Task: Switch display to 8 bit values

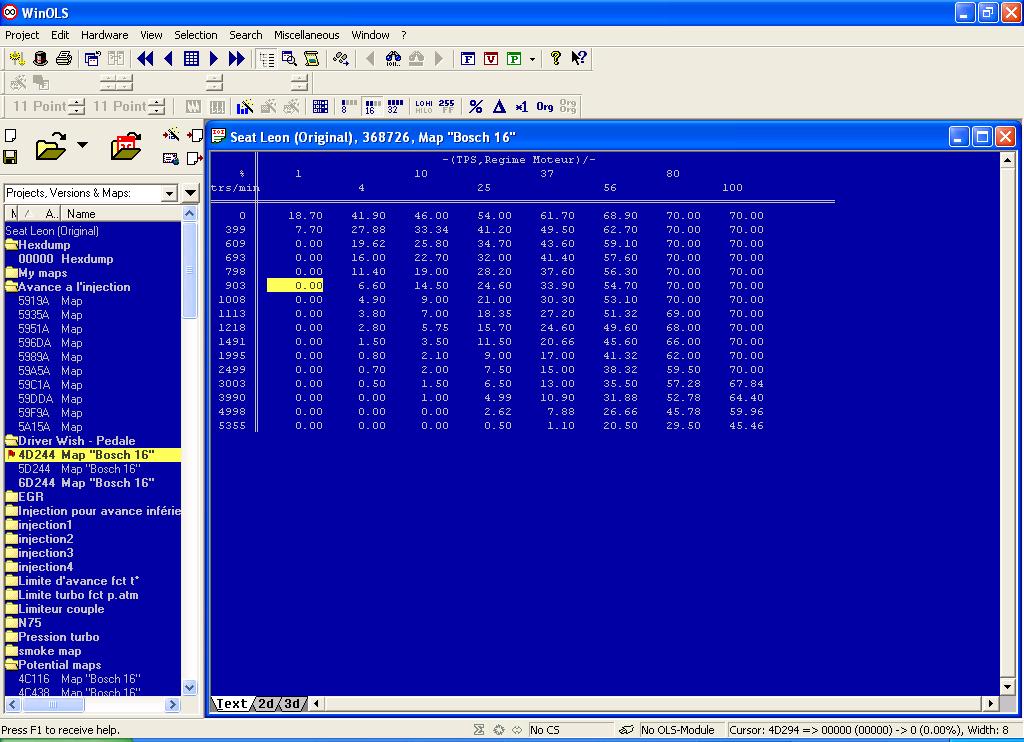Action: click(x=349, y=106)
